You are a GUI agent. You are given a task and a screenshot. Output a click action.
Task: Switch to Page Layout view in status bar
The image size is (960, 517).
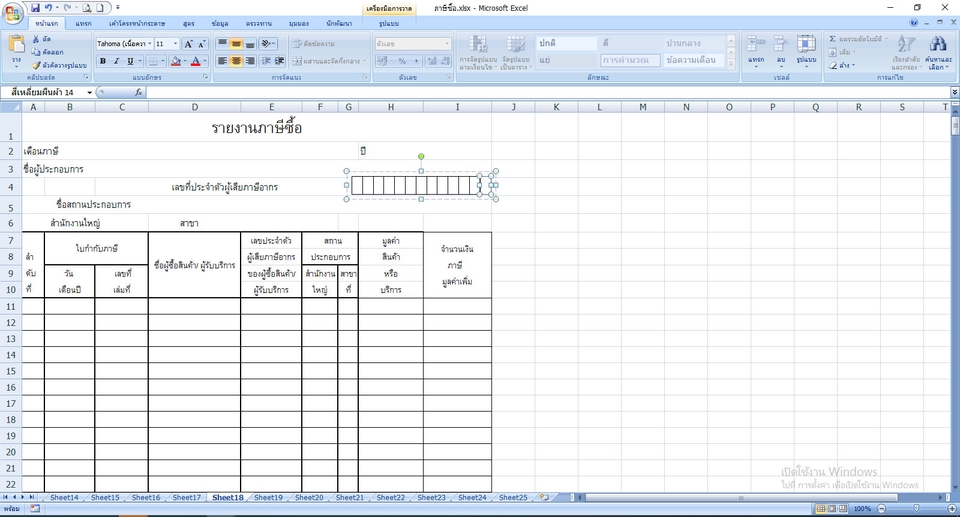click(832, 508)
